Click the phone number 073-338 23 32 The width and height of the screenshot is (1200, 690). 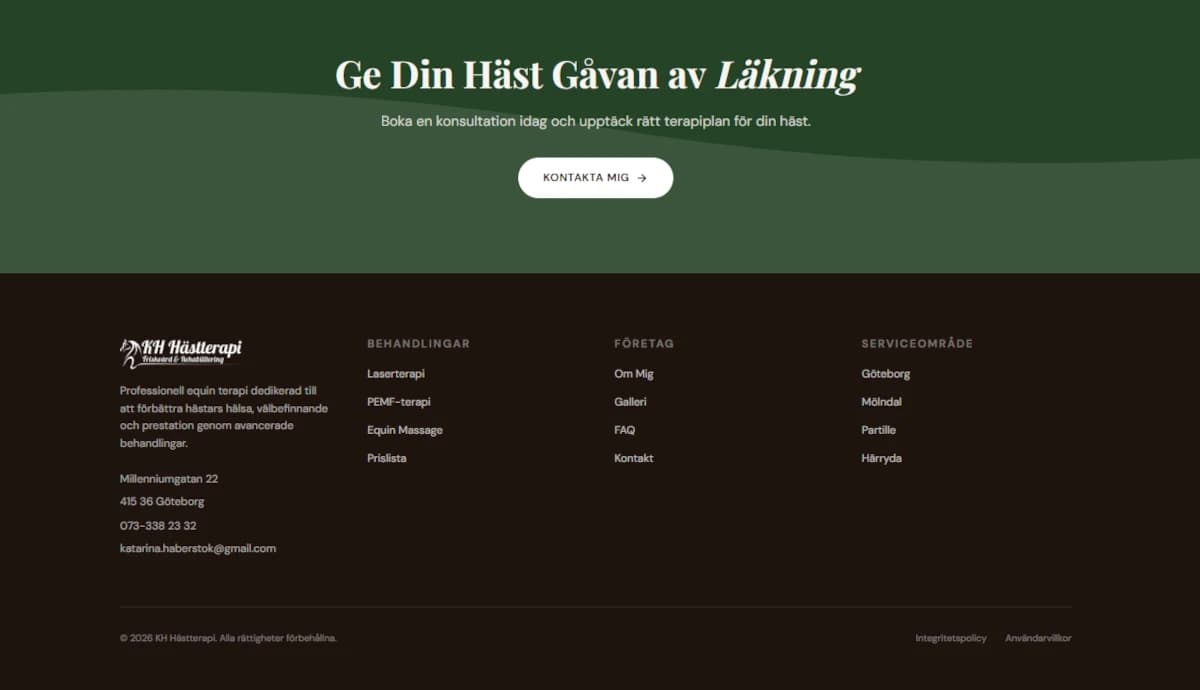point(158,526)
